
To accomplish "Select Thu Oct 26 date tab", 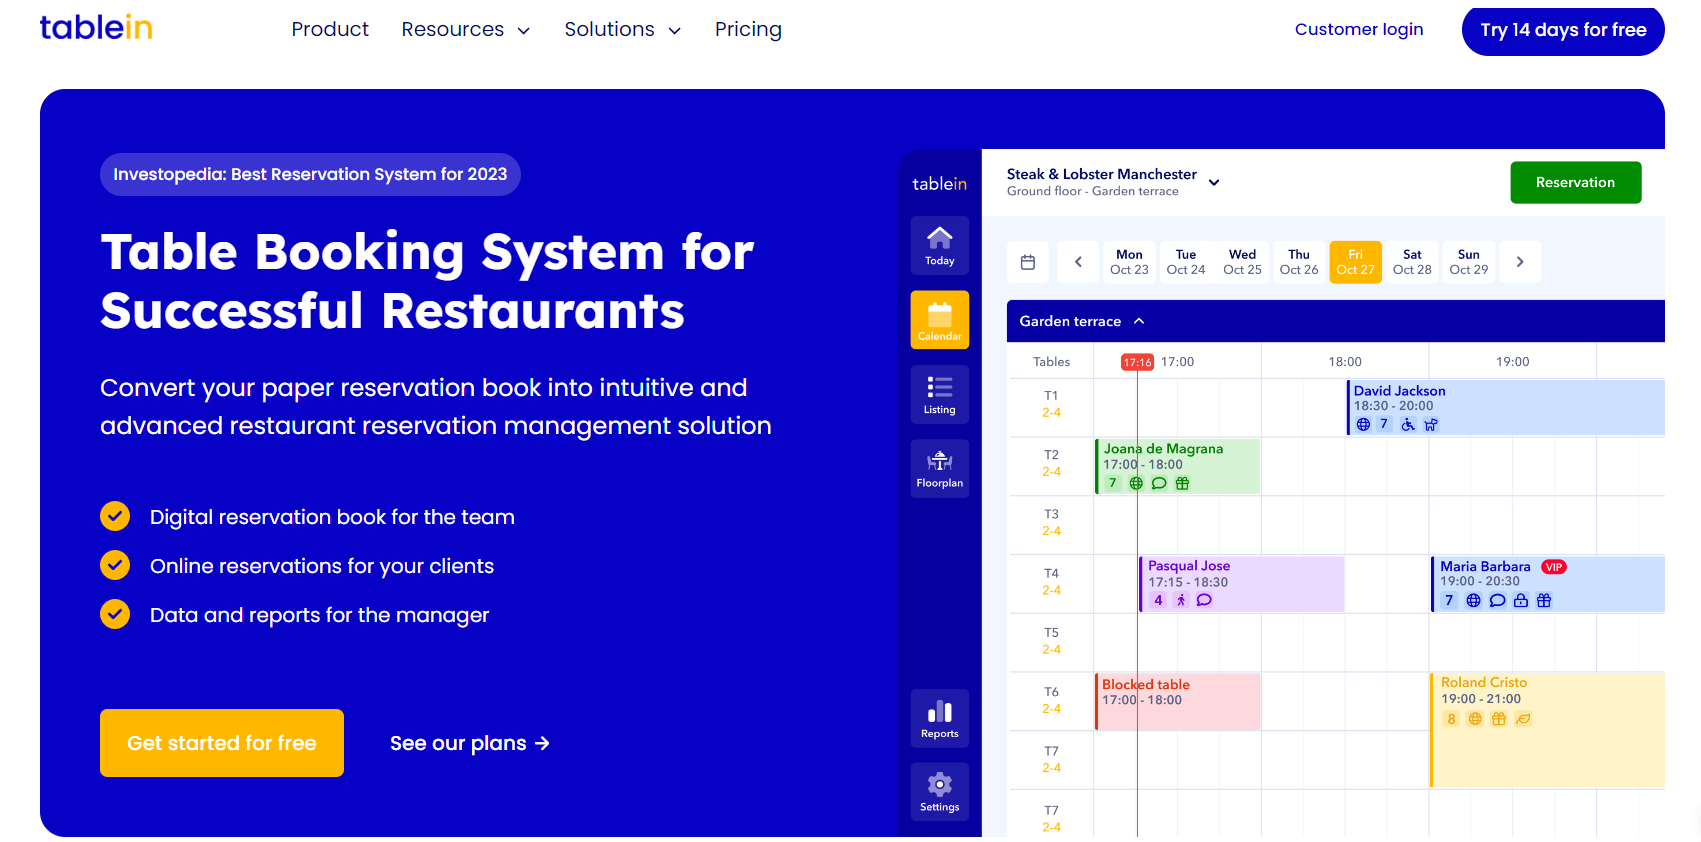I will [1299, 262].
